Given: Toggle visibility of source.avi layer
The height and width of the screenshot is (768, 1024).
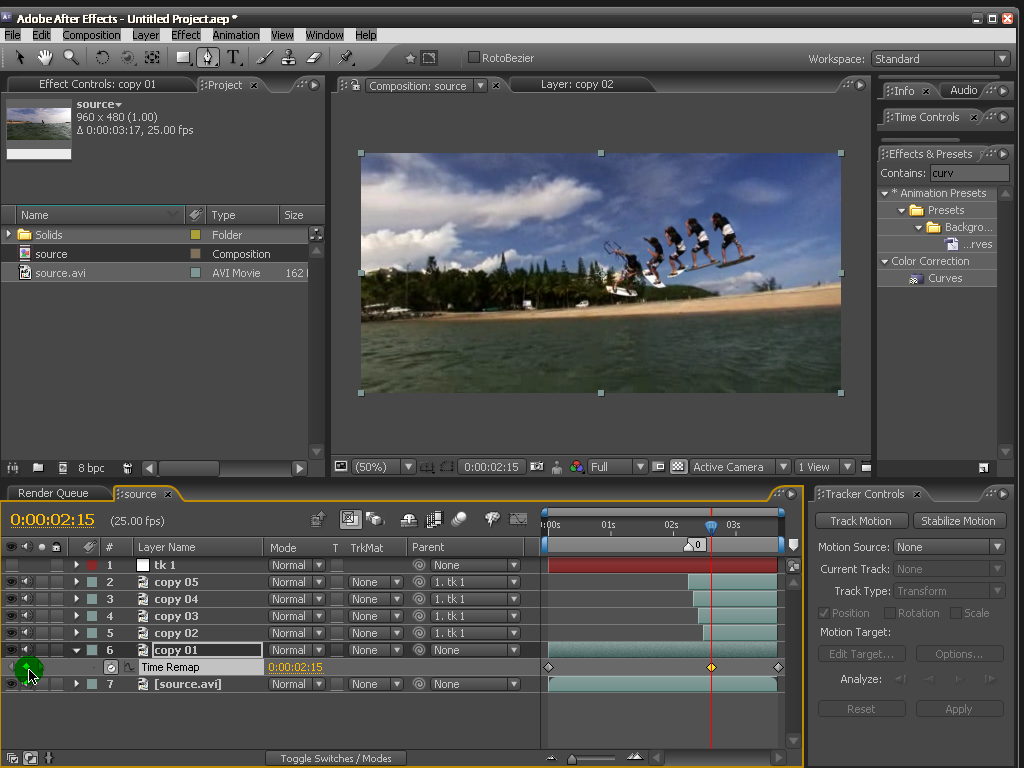Looking at the screenshot, I should tap(11, 684).
